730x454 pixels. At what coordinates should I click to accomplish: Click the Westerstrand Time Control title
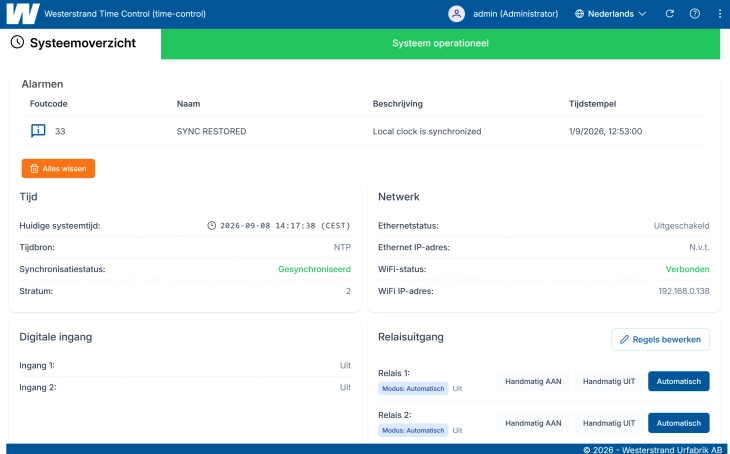click(x=125, y=14)
